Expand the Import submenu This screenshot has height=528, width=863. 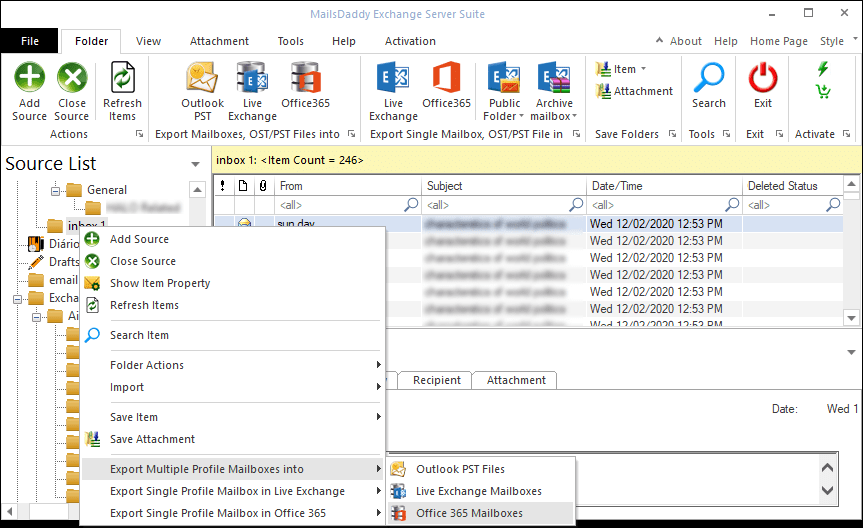tap(232, 387)
